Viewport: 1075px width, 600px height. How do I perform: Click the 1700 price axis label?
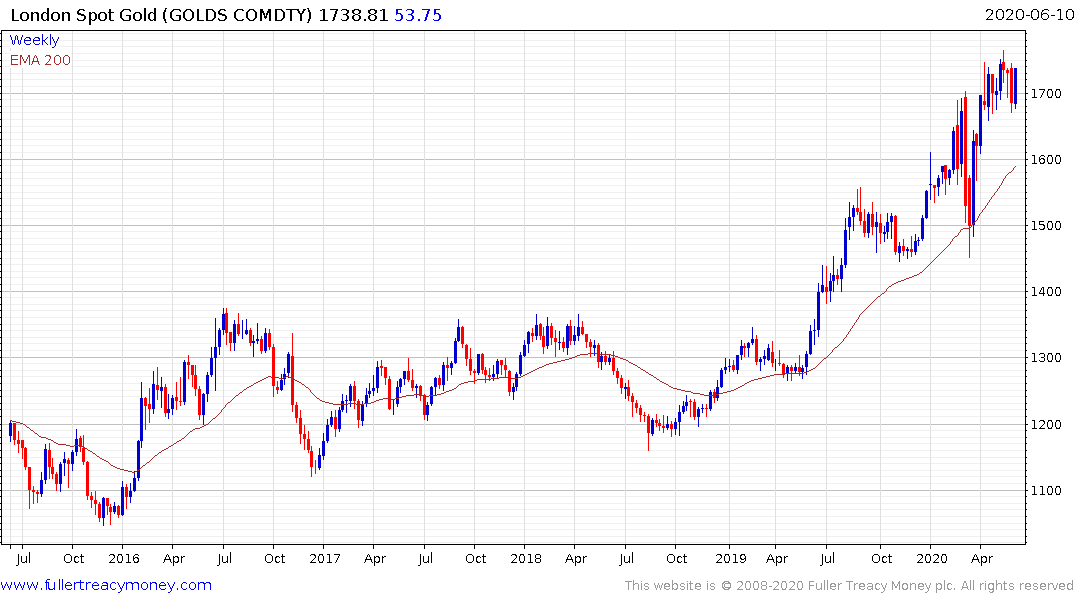coord(1046,93)
